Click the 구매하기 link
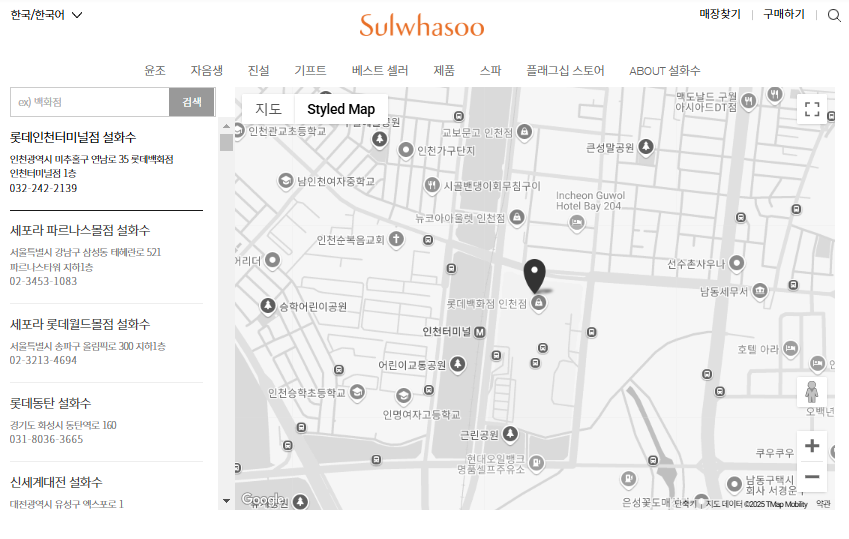Viewport: 849px width, 539px height. (x=784, y=14)
